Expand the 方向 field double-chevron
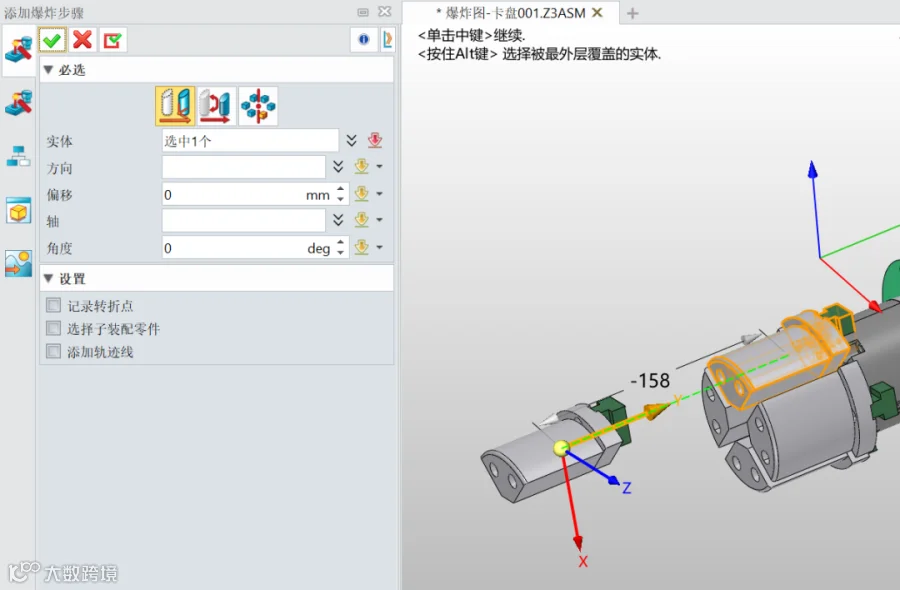900x590 pixels. (x=338, y=167)
